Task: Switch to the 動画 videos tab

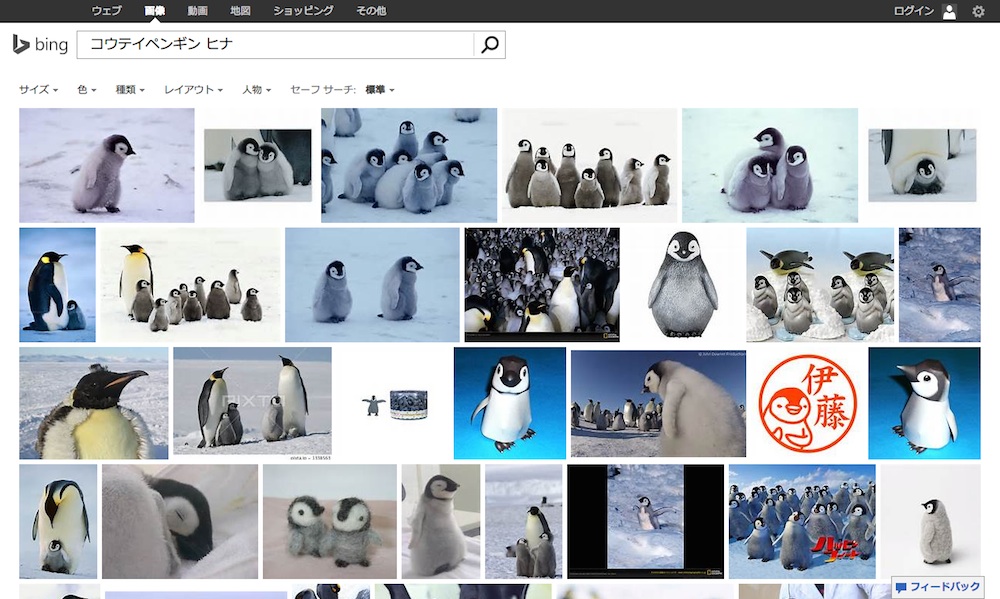Action: pos(197,11)
